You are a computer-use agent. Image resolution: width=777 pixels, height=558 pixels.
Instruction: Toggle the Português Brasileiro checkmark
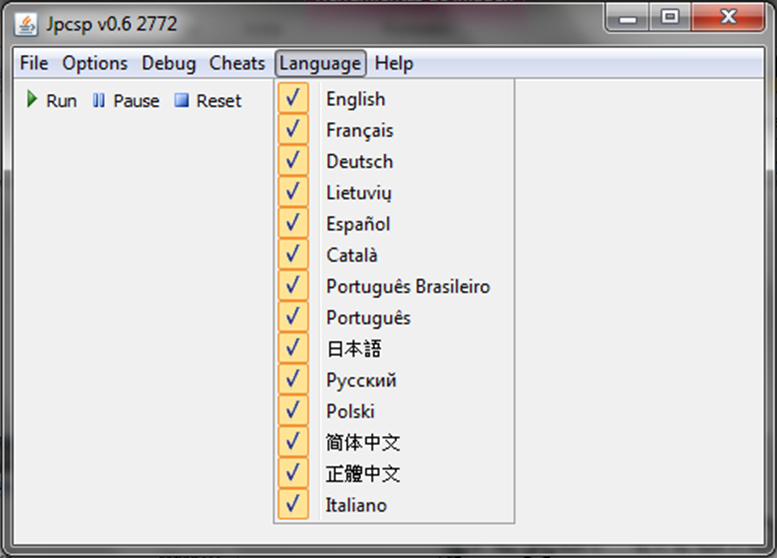(293, 285)
